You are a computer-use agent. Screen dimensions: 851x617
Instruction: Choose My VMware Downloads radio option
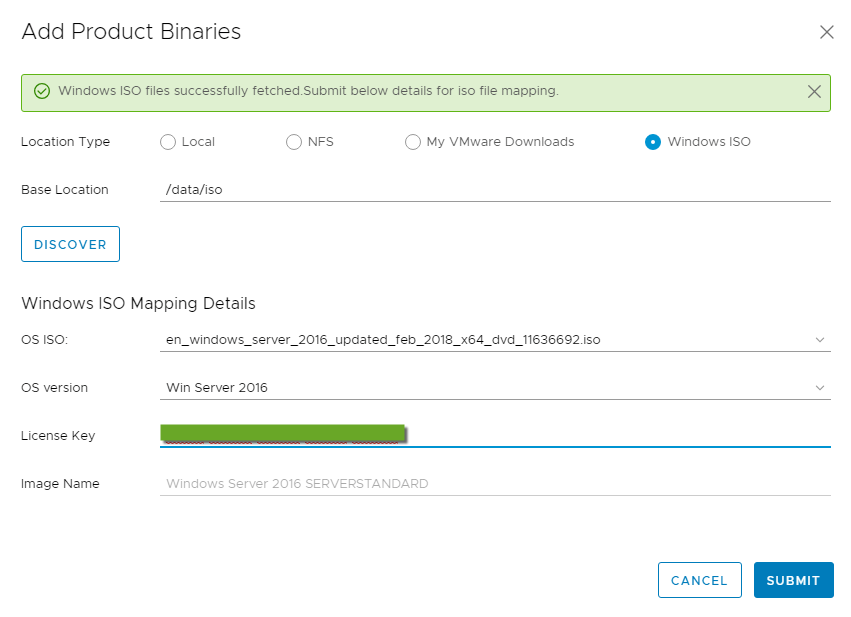413,142
